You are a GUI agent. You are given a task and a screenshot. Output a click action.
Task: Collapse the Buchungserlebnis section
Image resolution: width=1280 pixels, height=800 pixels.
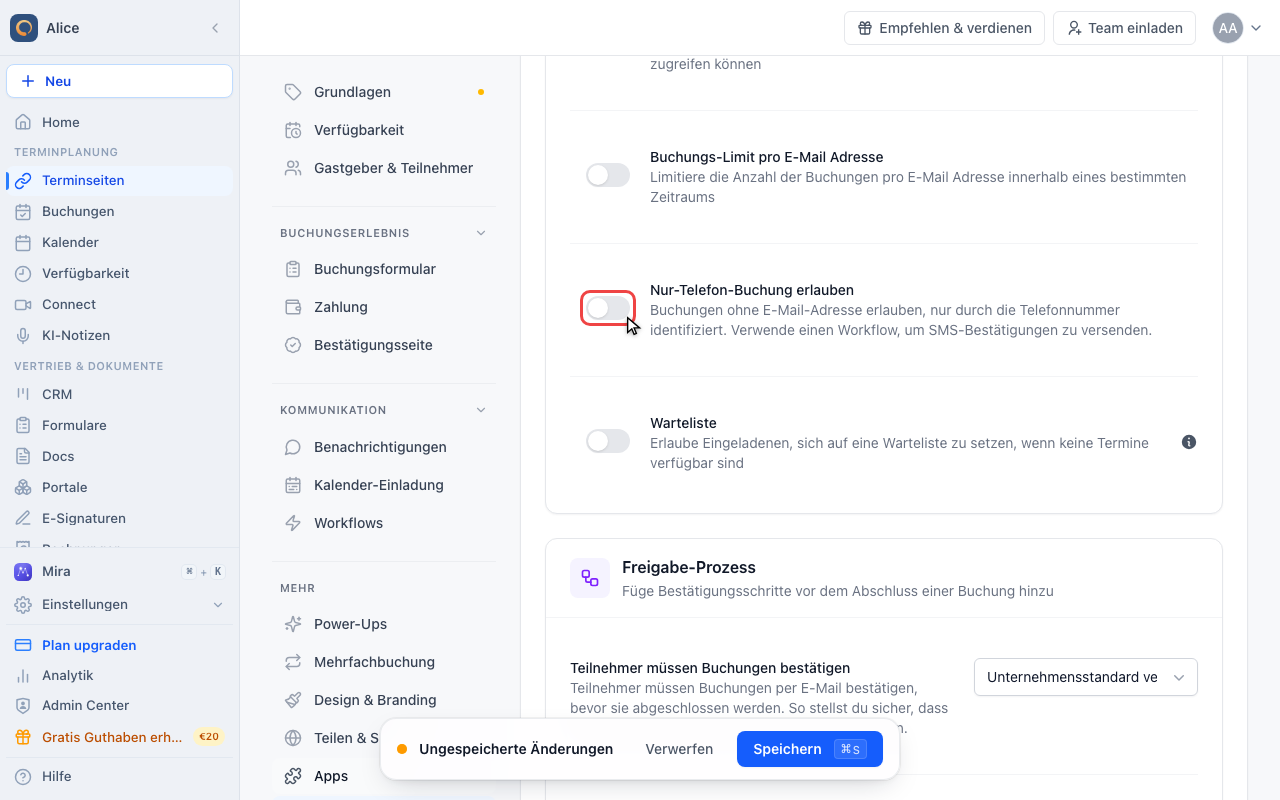click(x=481, y=233)
